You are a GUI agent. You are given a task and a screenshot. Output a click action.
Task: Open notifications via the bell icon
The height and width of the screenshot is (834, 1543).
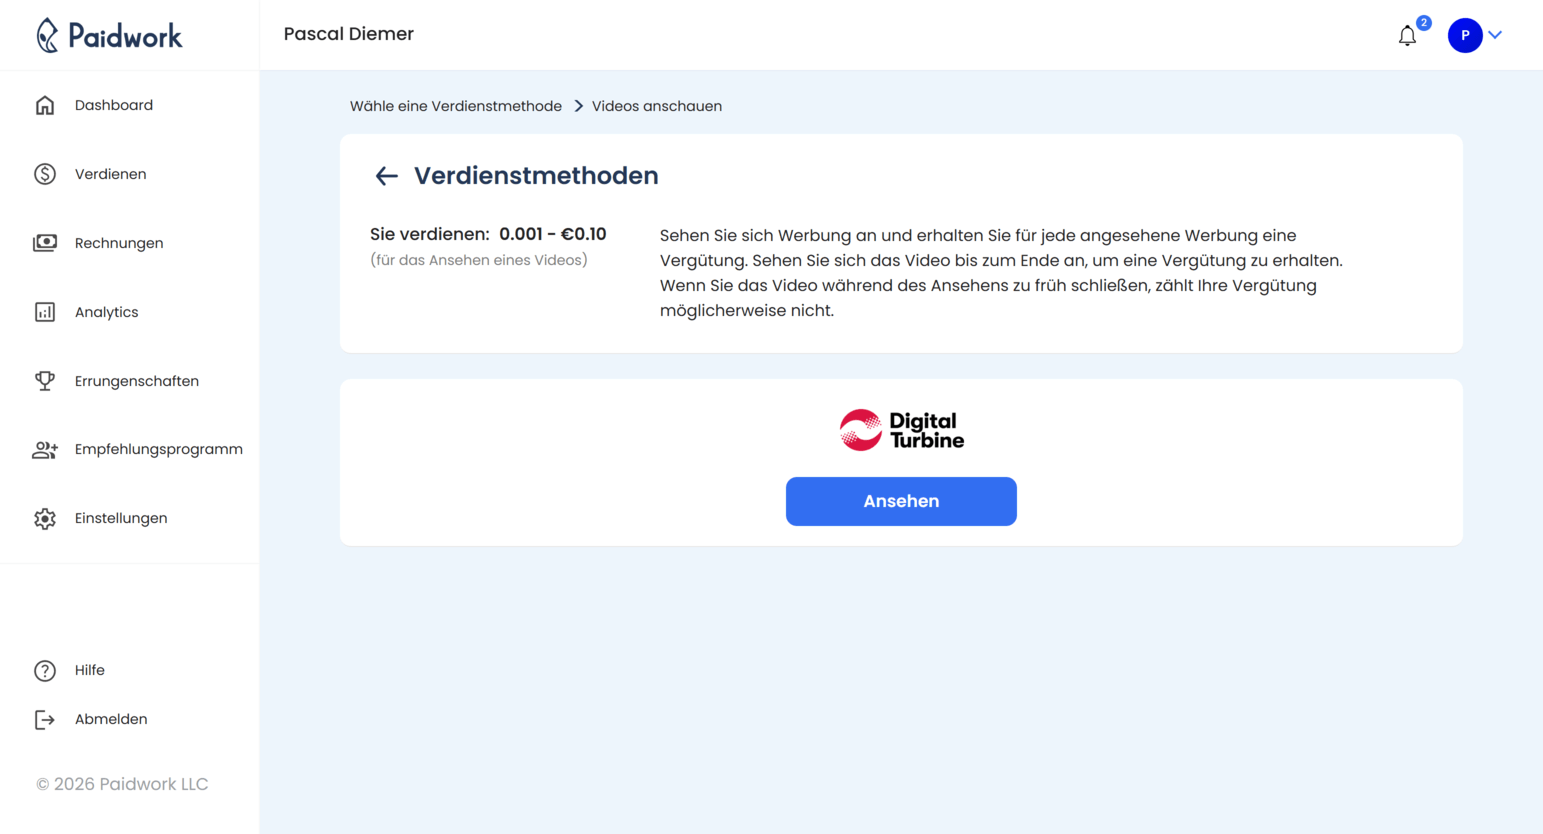pyautogui.click(x=1407, y=35)
